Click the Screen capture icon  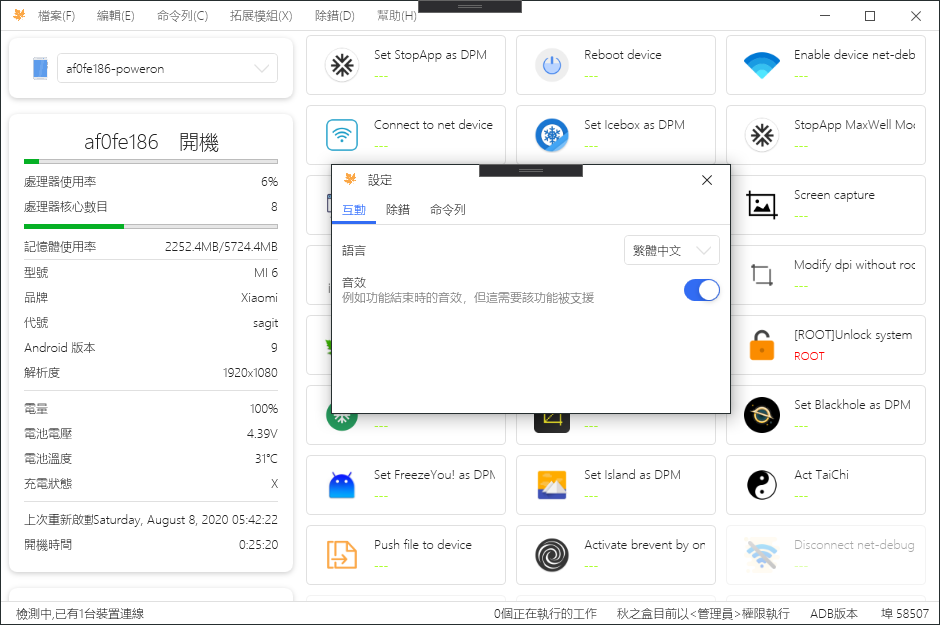(761, 205)
